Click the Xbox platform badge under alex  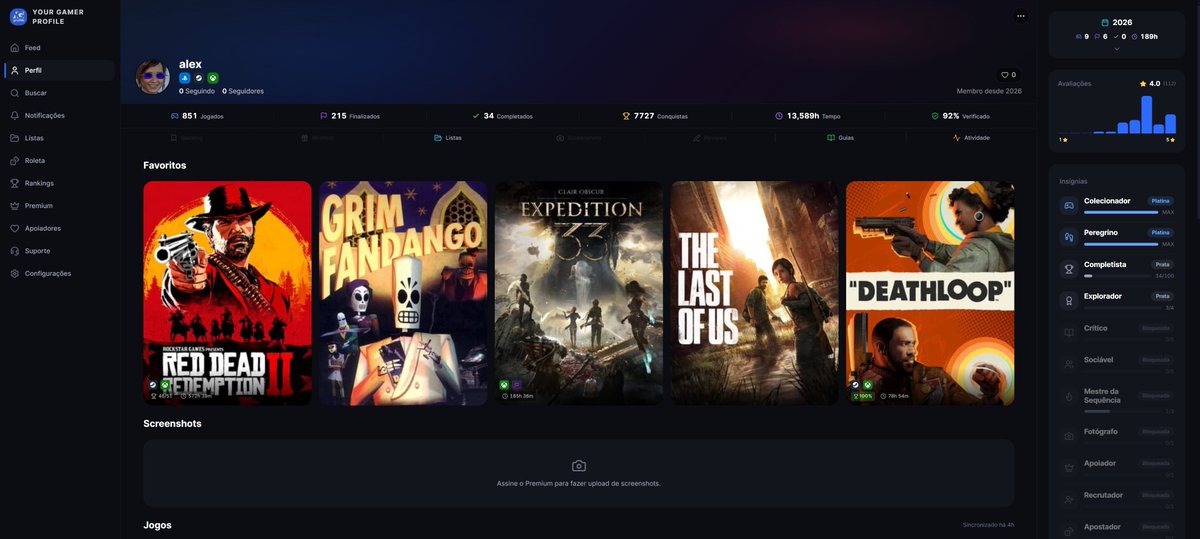213,78
